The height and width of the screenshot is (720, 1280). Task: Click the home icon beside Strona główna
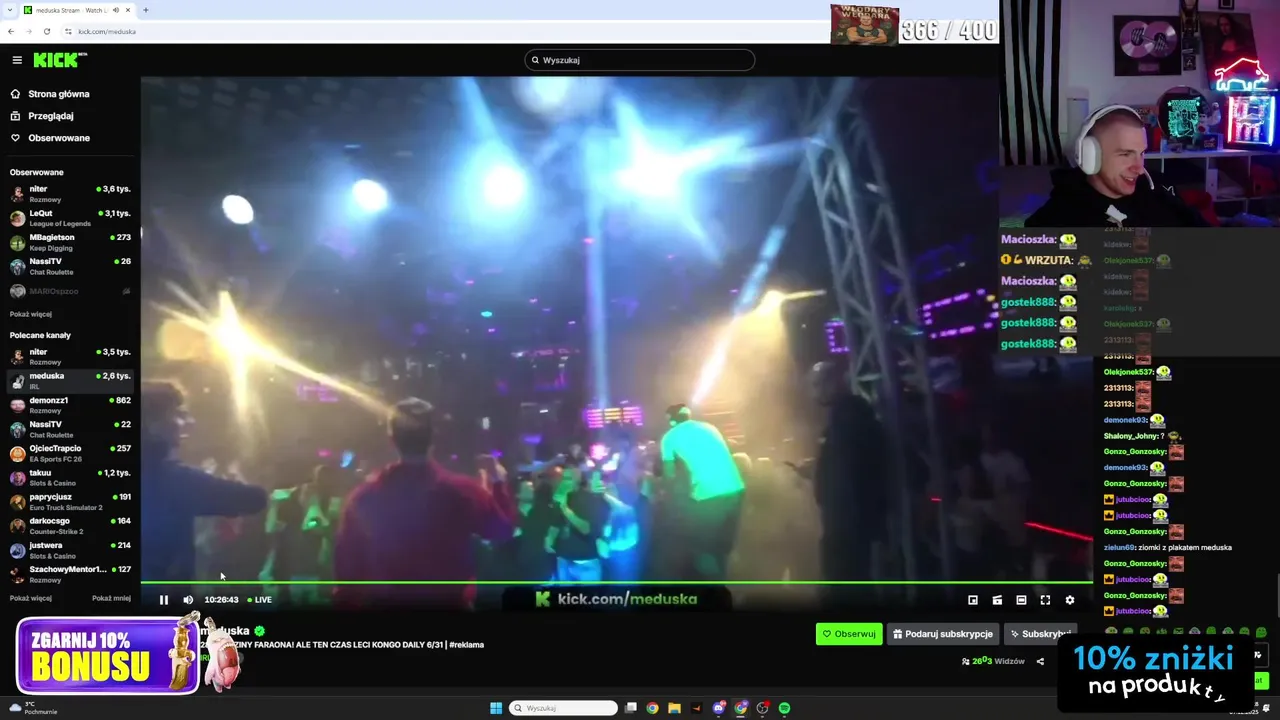(15, 94)
